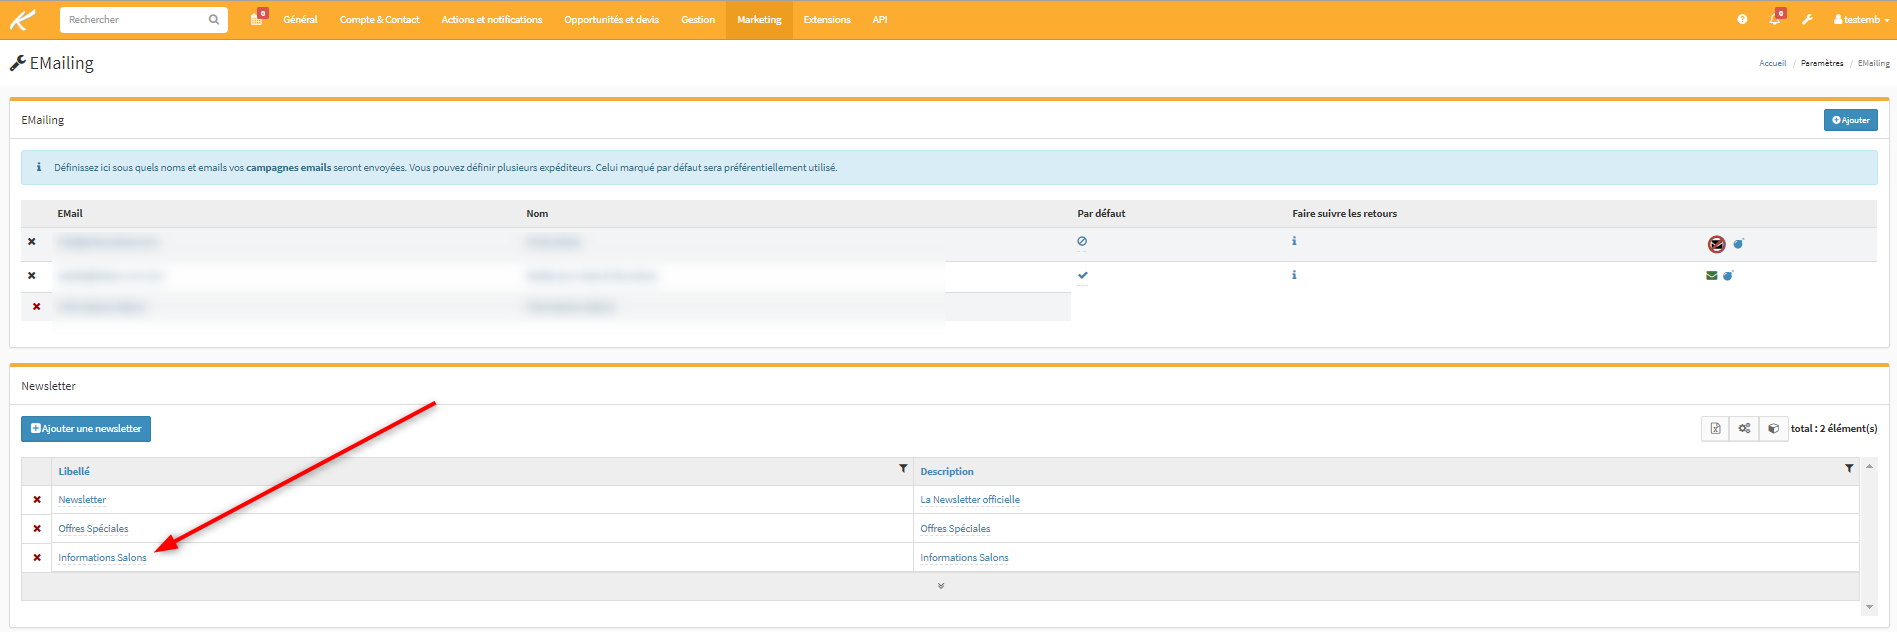Set the first sender as default
This screenshot has height=632, width=1897.
pyautogui.click(x=1082, y=241)
